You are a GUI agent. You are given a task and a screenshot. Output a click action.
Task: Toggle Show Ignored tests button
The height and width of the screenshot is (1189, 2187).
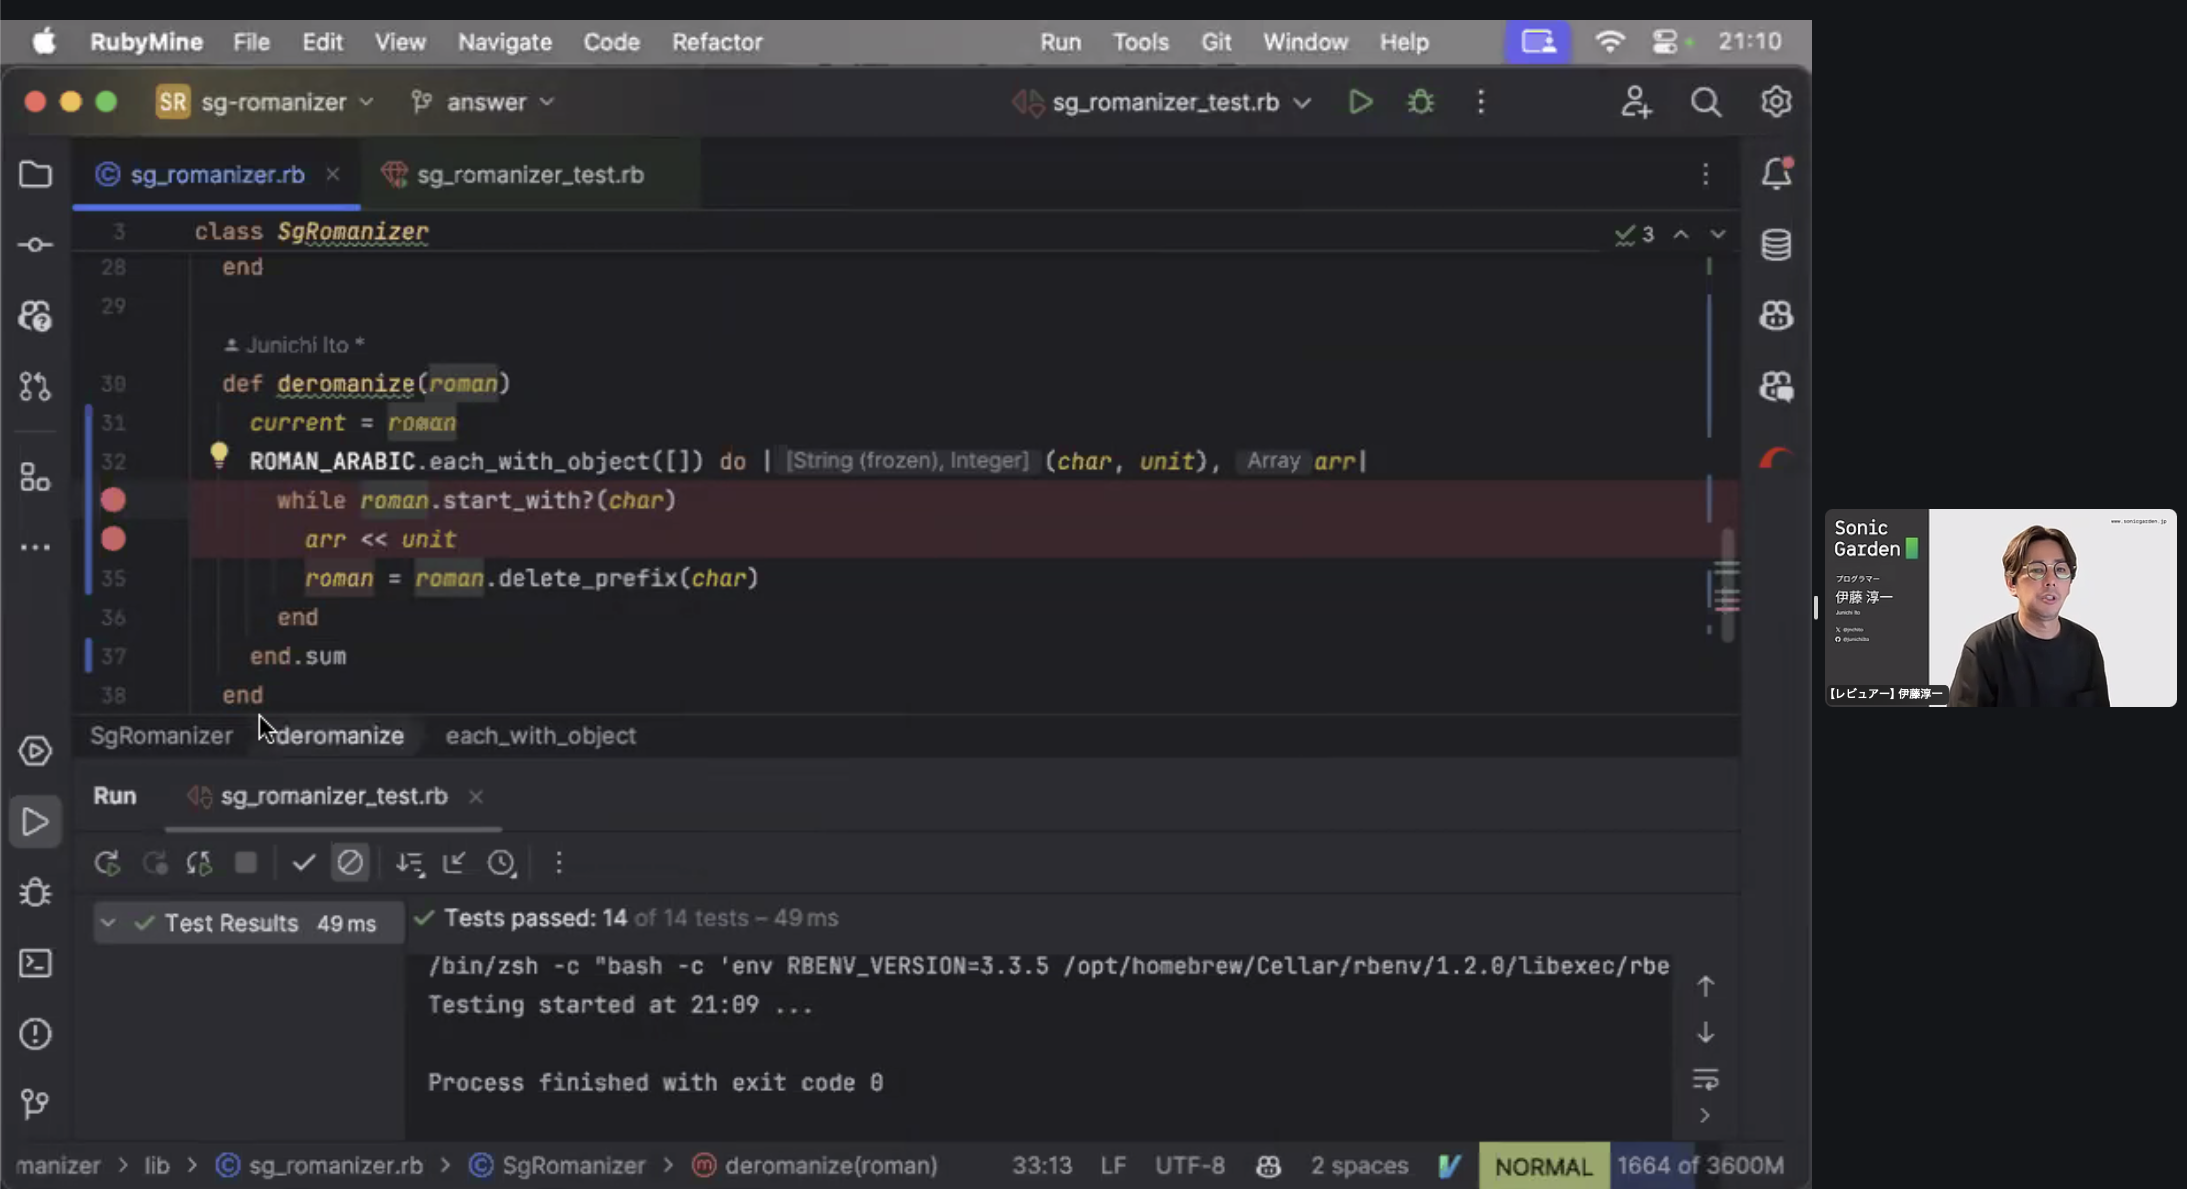pyautogui.click(x=350, y=863)
